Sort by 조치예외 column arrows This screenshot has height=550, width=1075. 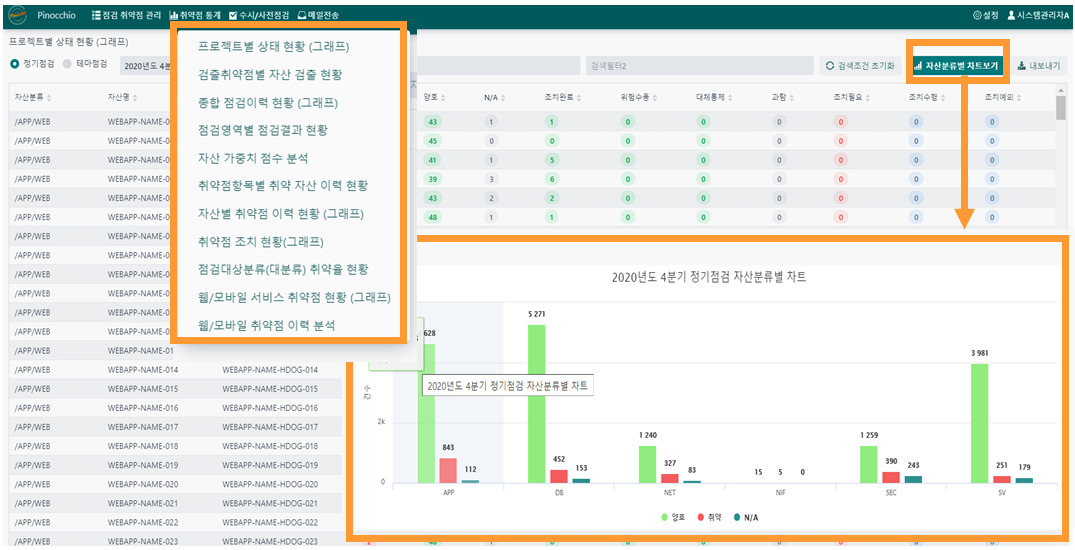1018,98
